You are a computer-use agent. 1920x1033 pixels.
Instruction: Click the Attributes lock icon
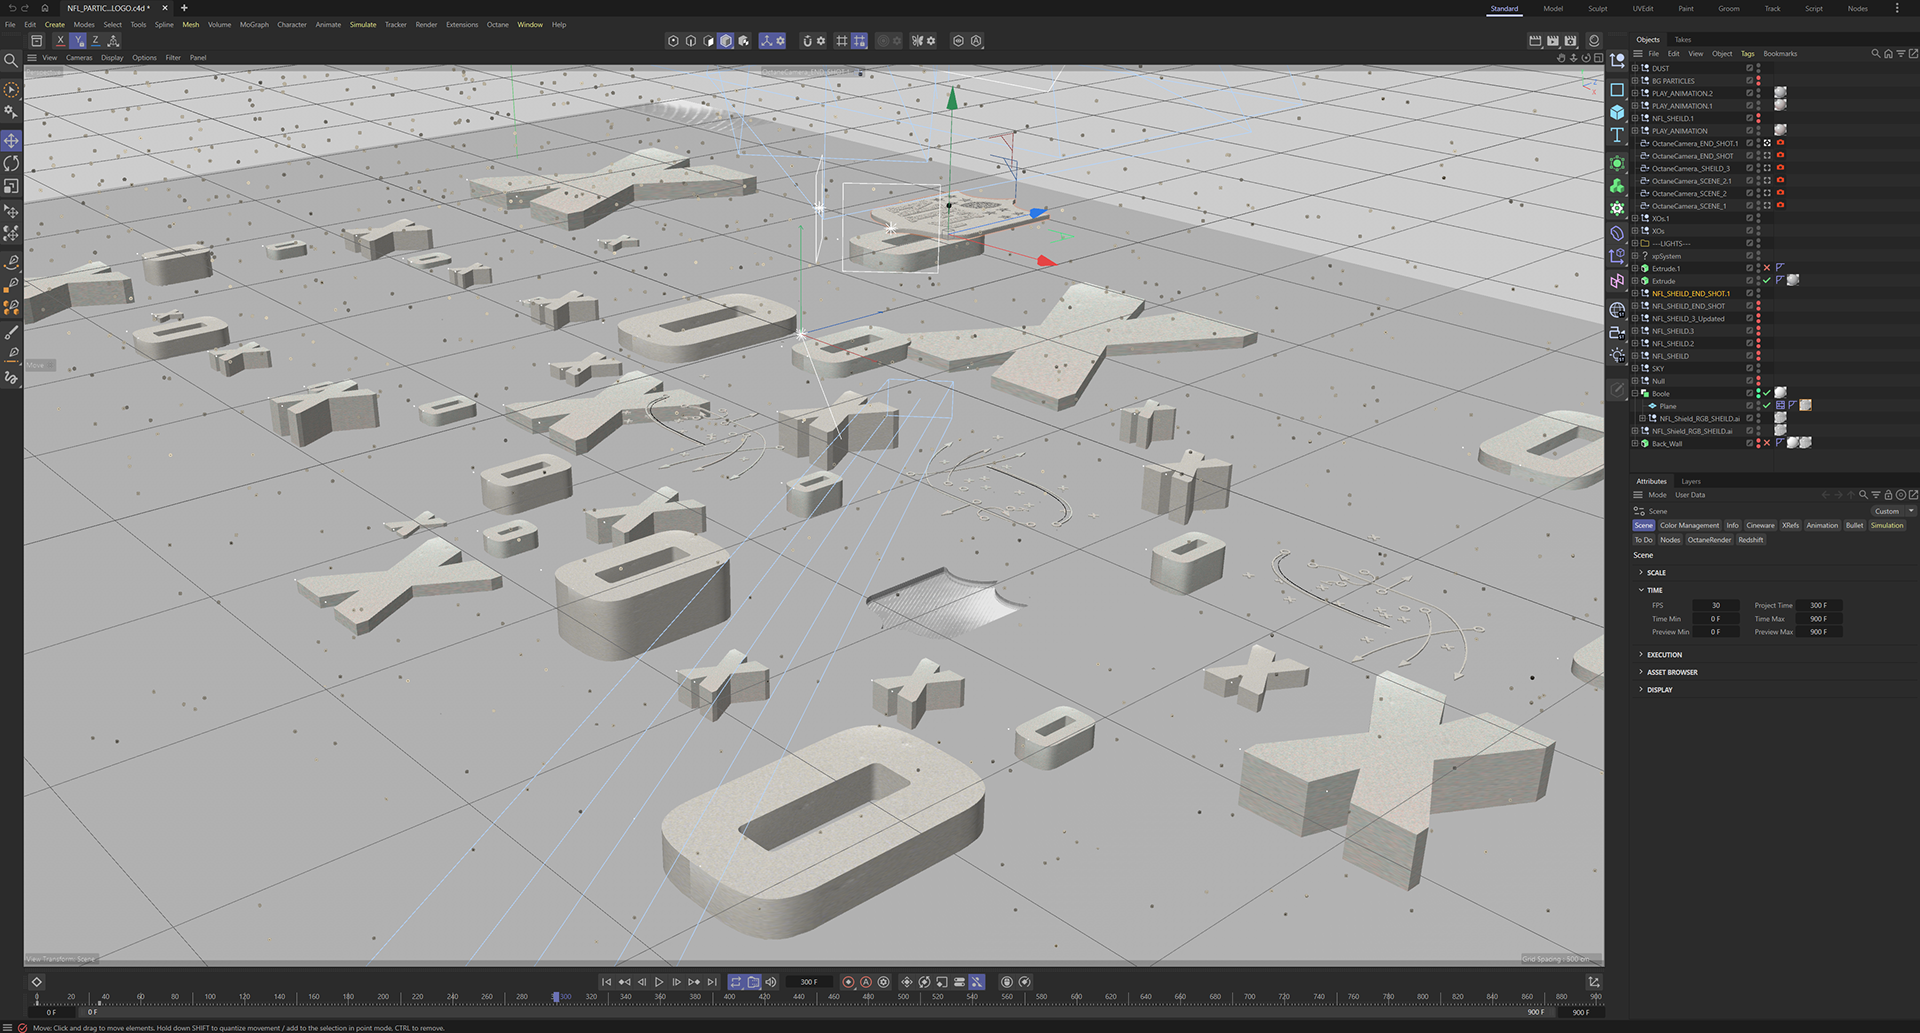pos(1888,495)
